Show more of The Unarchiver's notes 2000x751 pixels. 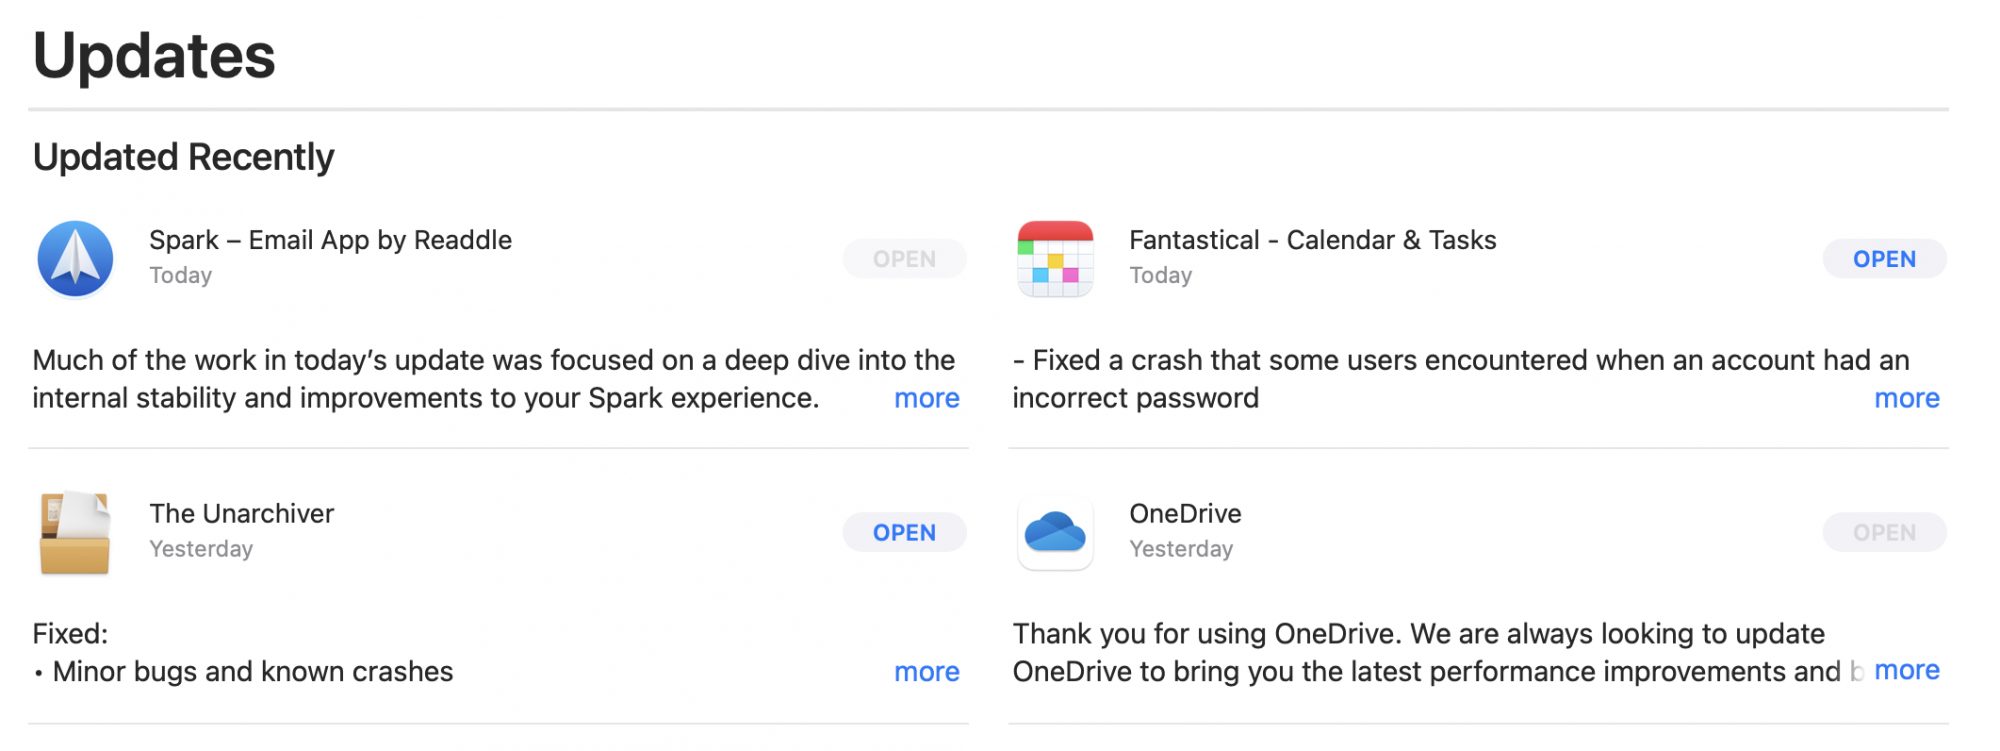[x=926, y=672]
